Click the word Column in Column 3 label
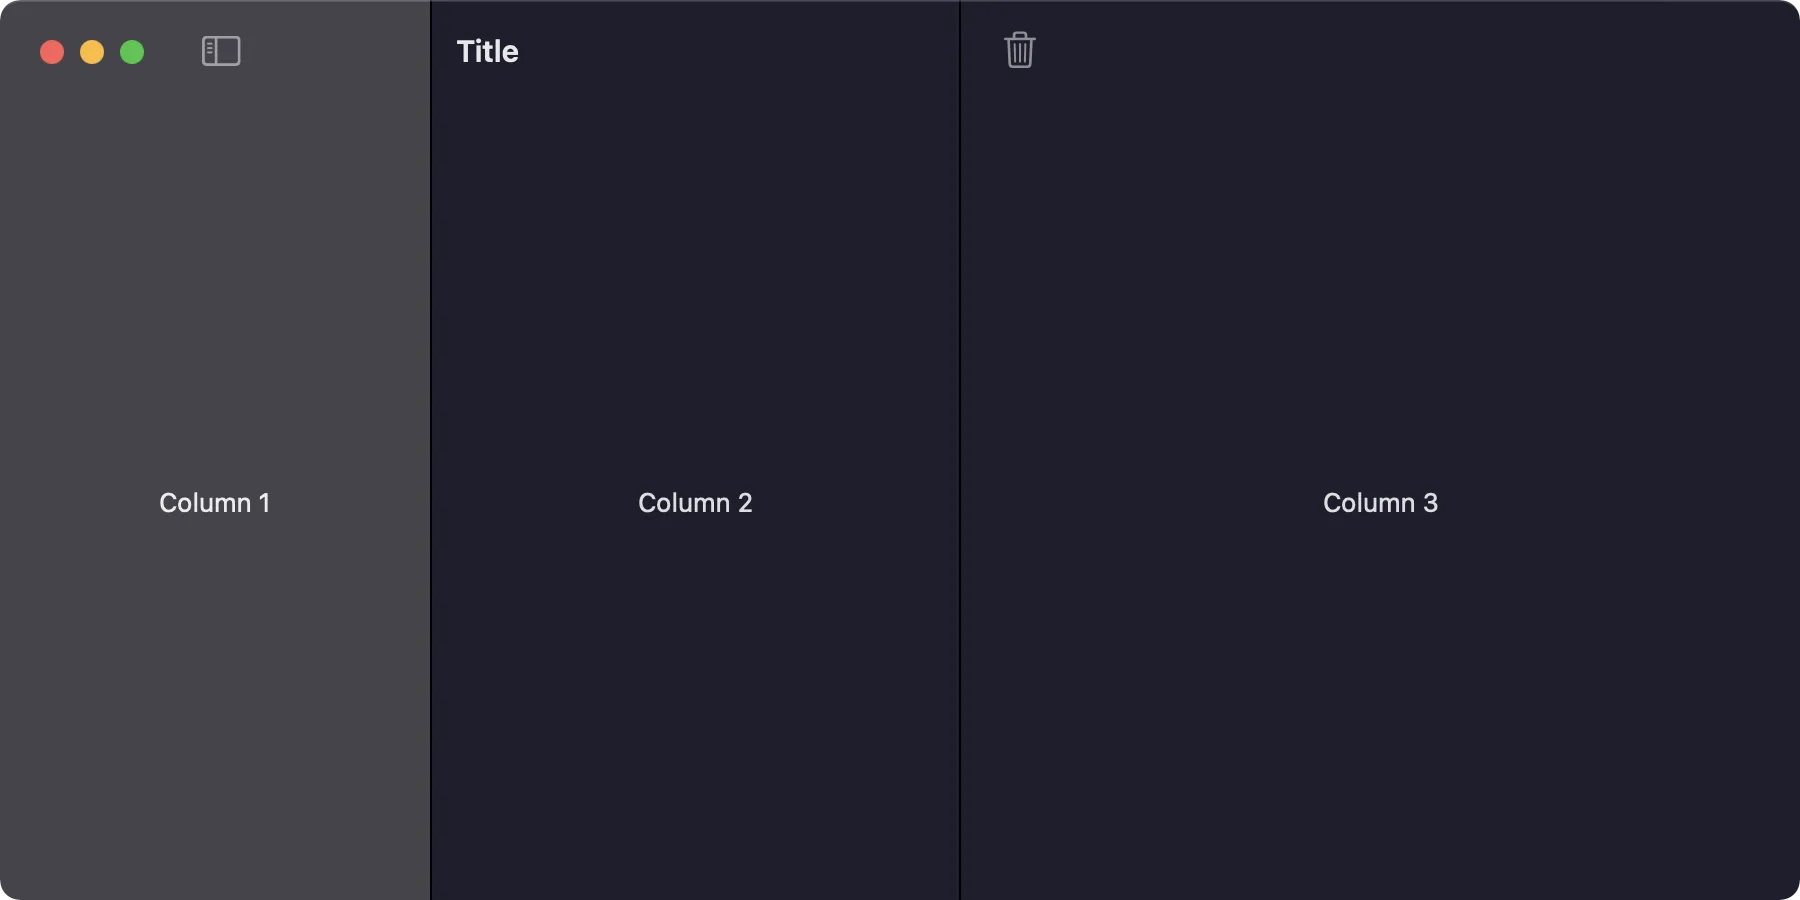1800x900 pixels. [x=1369, y=503]
